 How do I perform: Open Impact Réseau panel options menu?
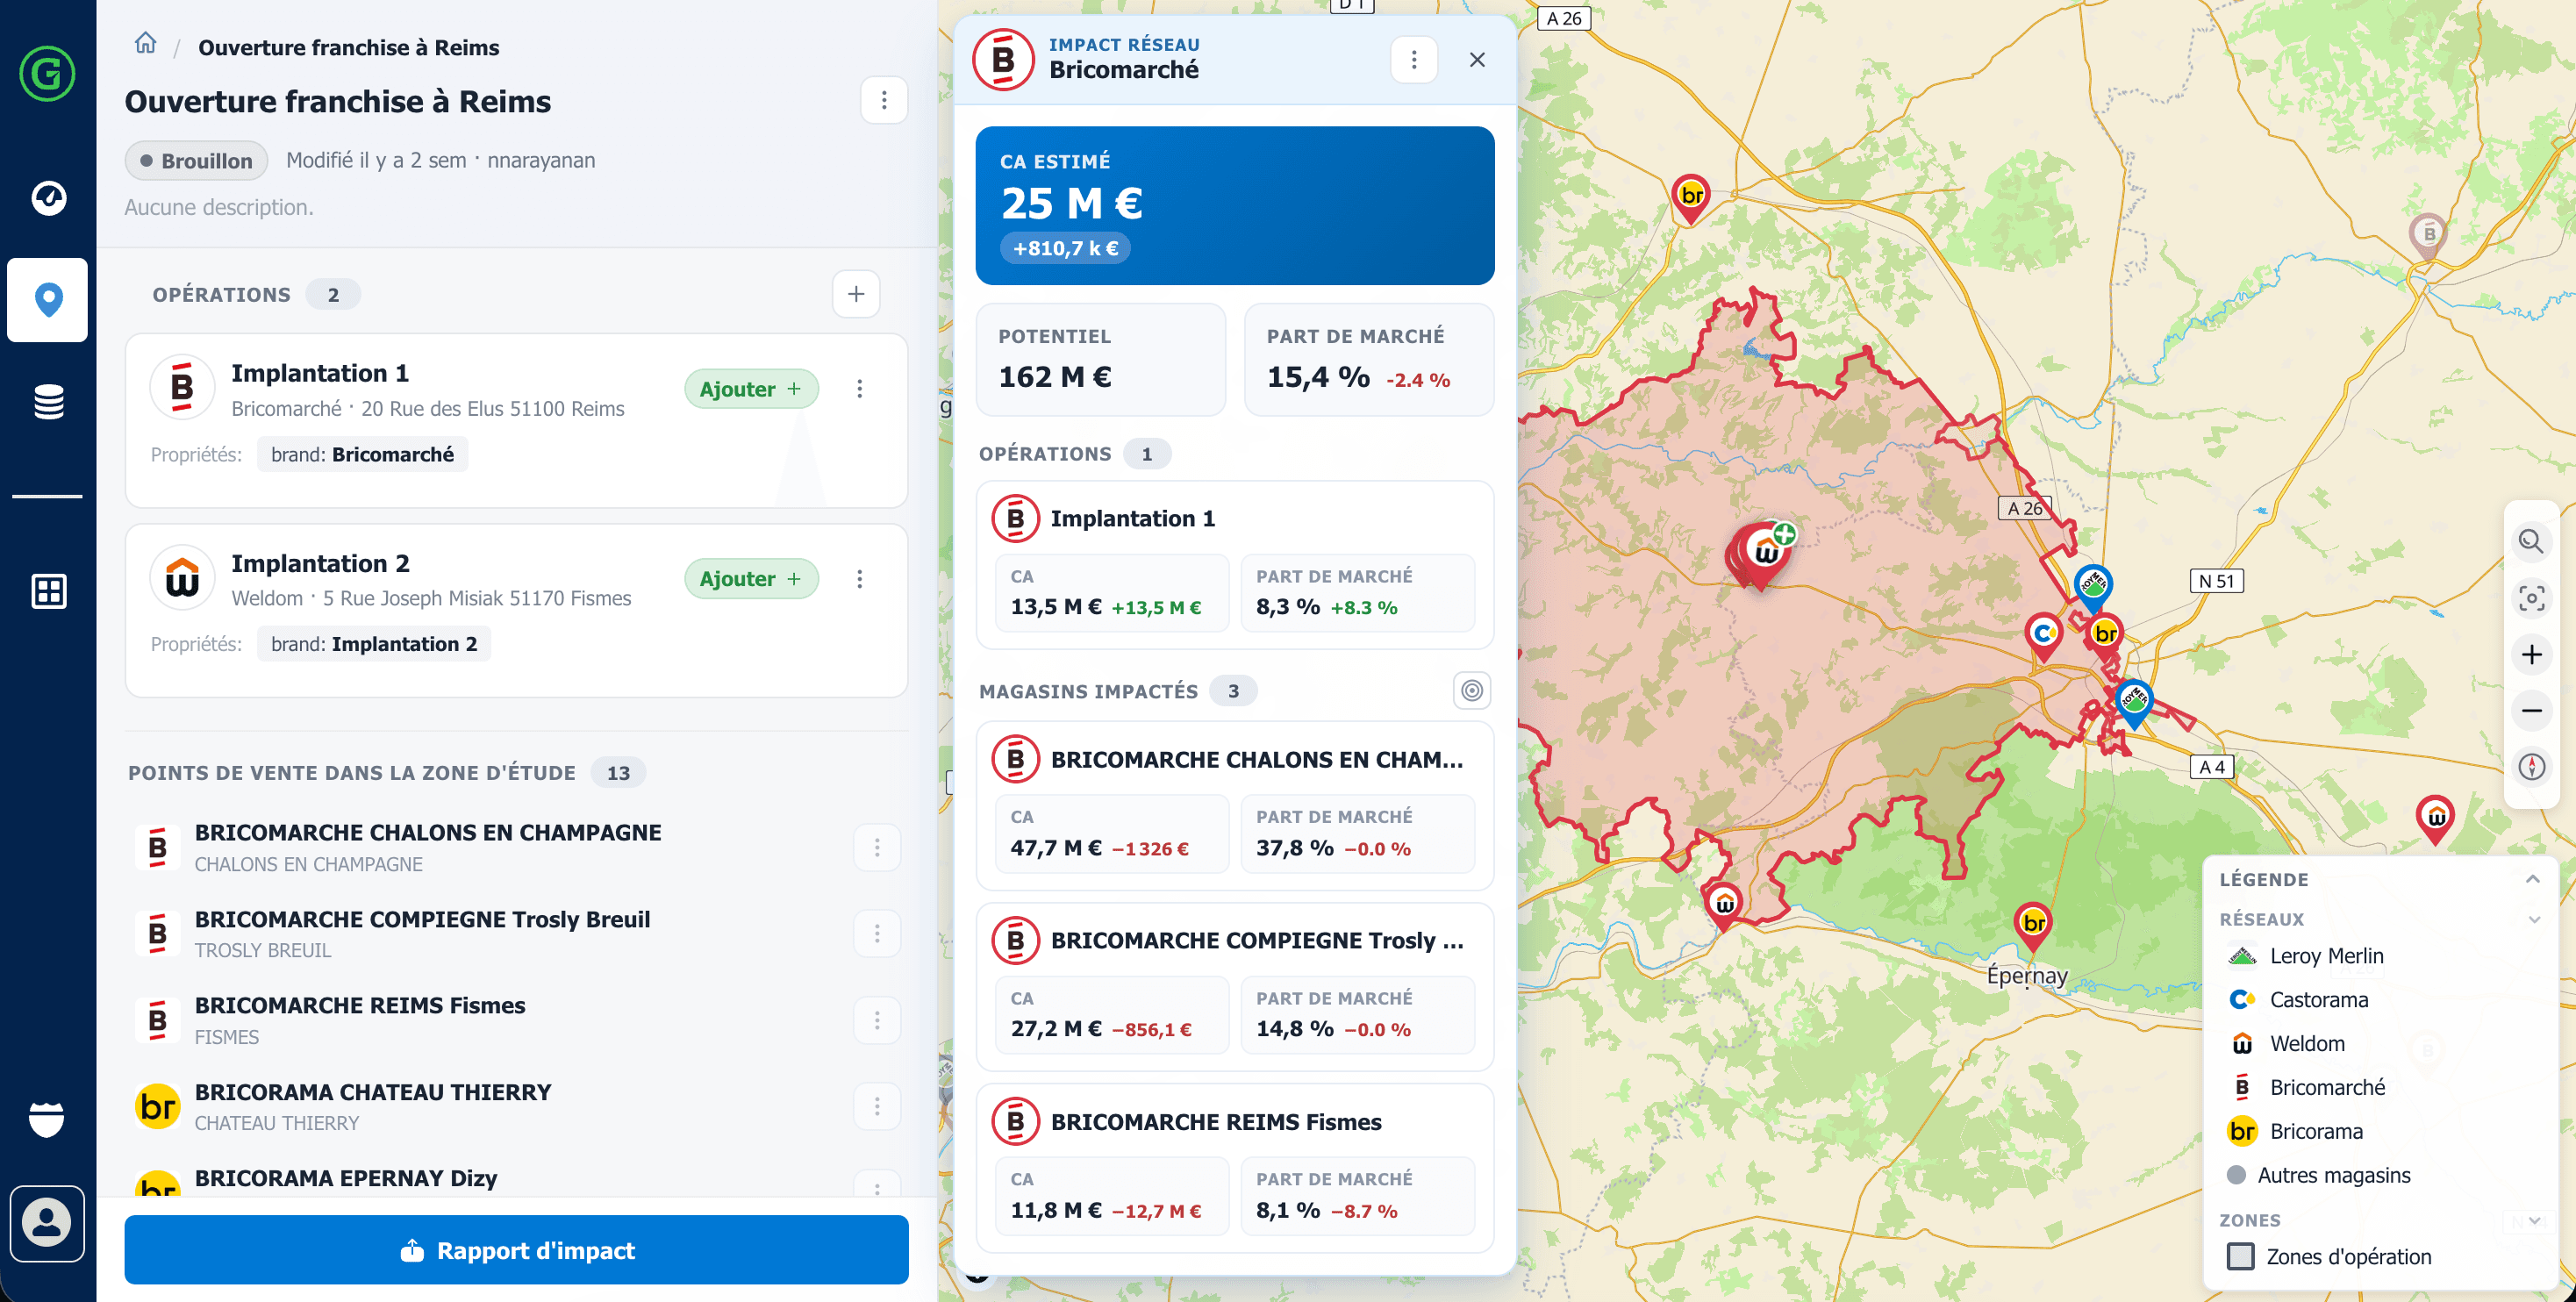(1414, 60)
